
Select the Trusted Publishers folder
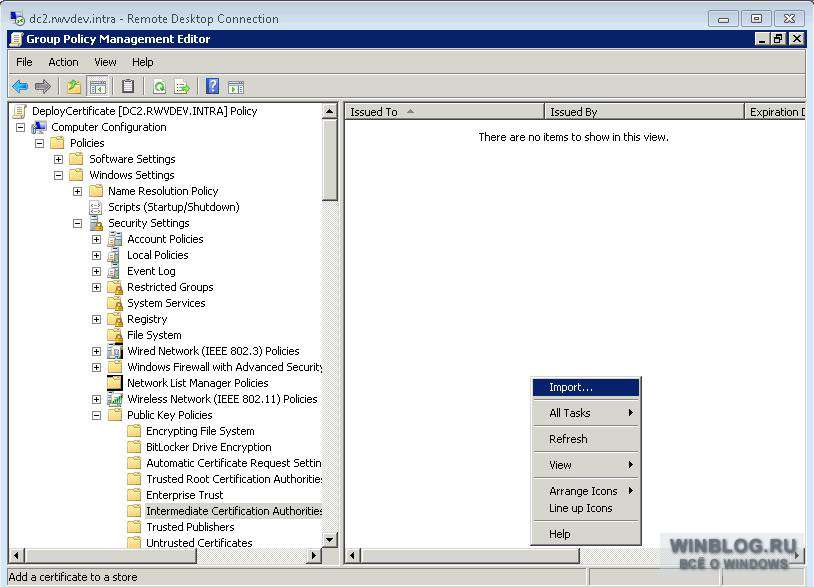[x=190, y=527]
